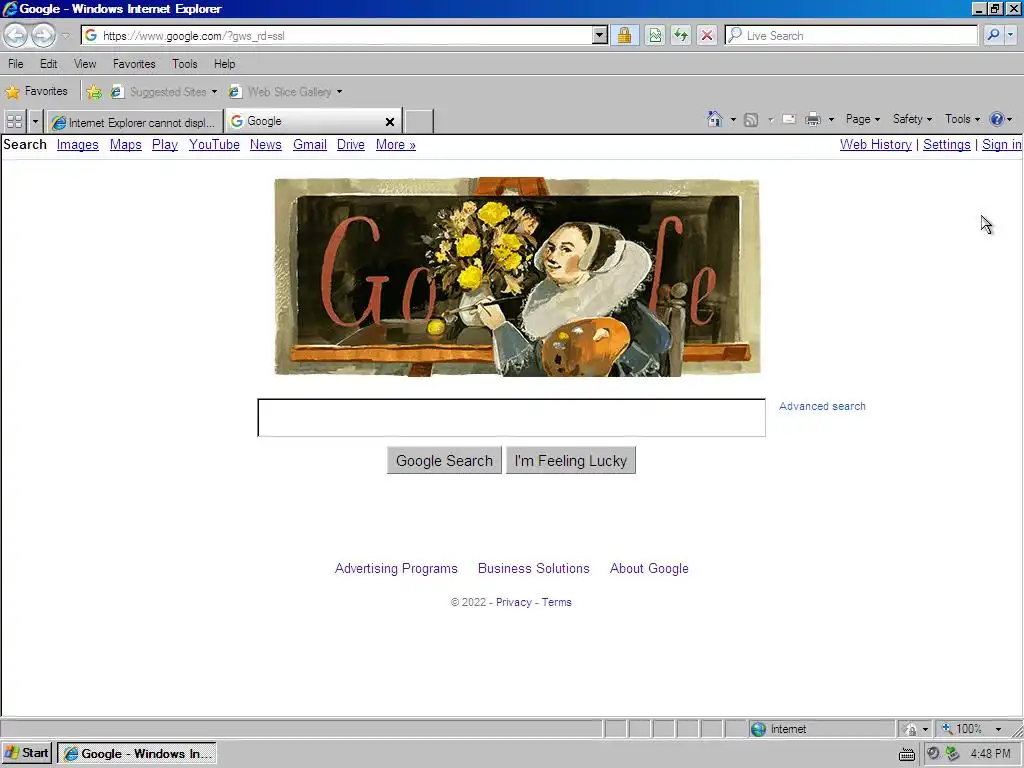Click the Windows Start button
The height and width of the screenshot is (768, 1024).
click(x=27, y=754)
